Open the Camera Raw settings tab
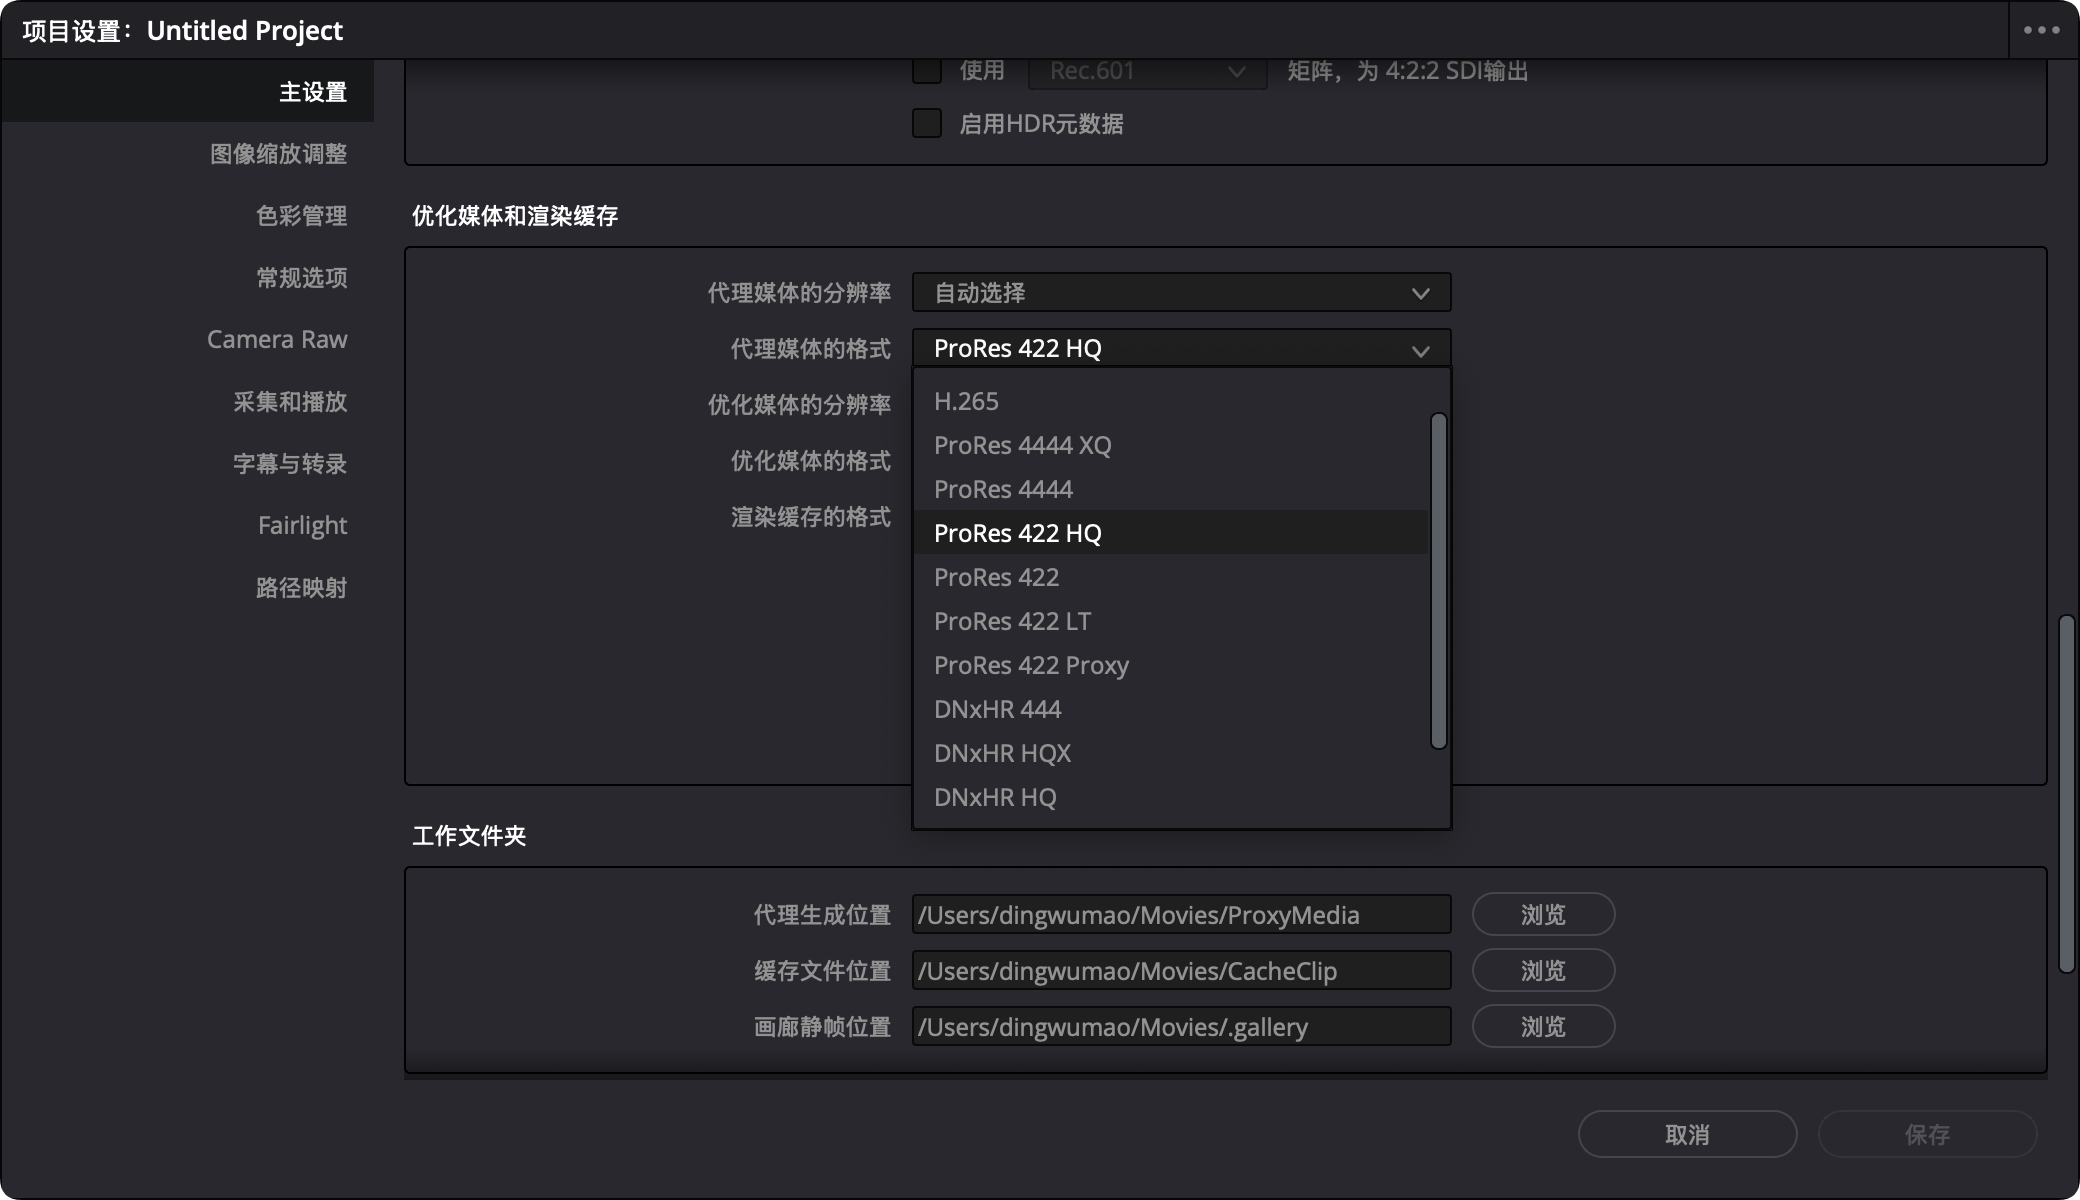Image resolution: width=2080 pixels, height=1200 pixels. pyautogui.click(x=277, y=340)
